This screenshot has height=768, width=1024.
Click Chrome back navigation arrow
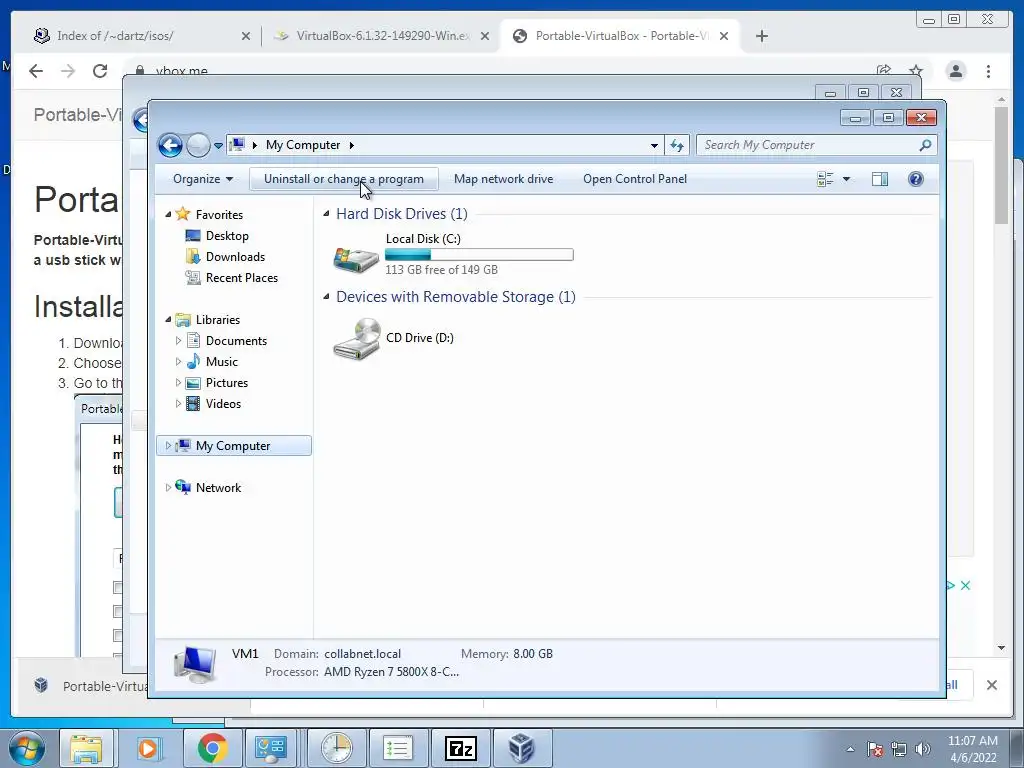36,71
